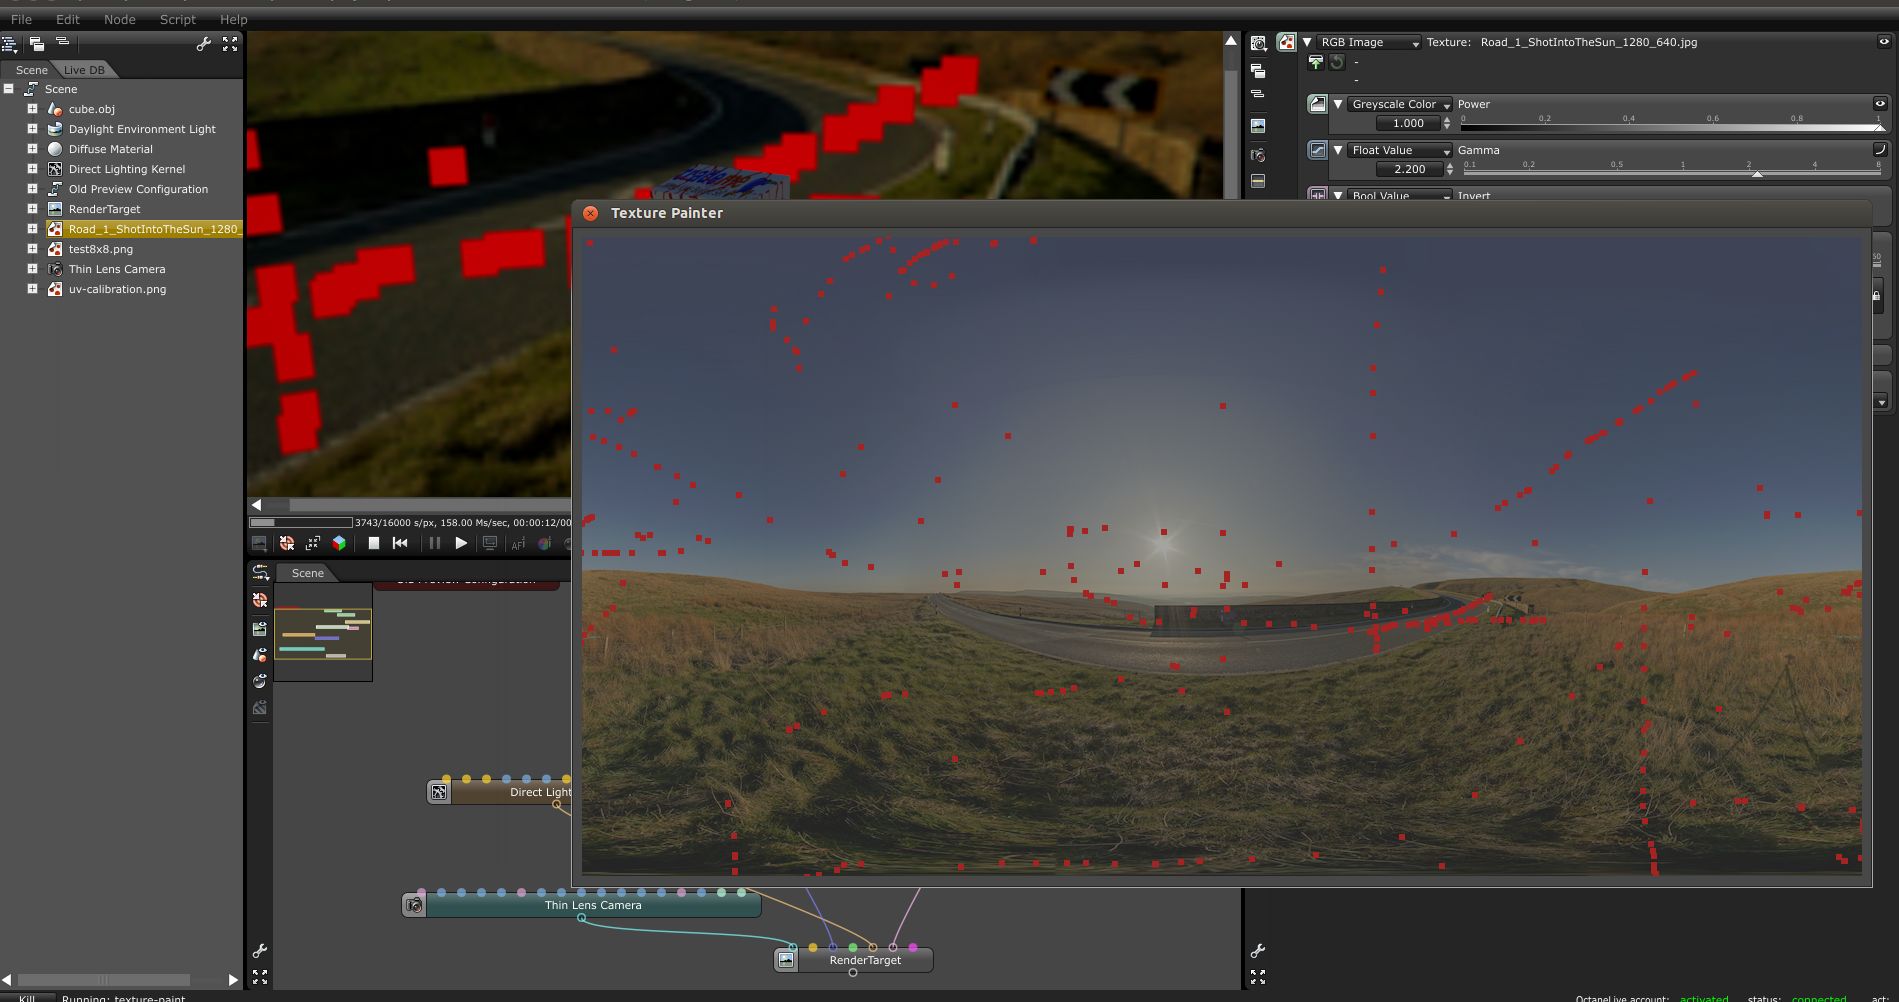Click the recenter view icon in render toolbar
The height and width of the screenshot is (1002, 1899).
coord(287,543)
